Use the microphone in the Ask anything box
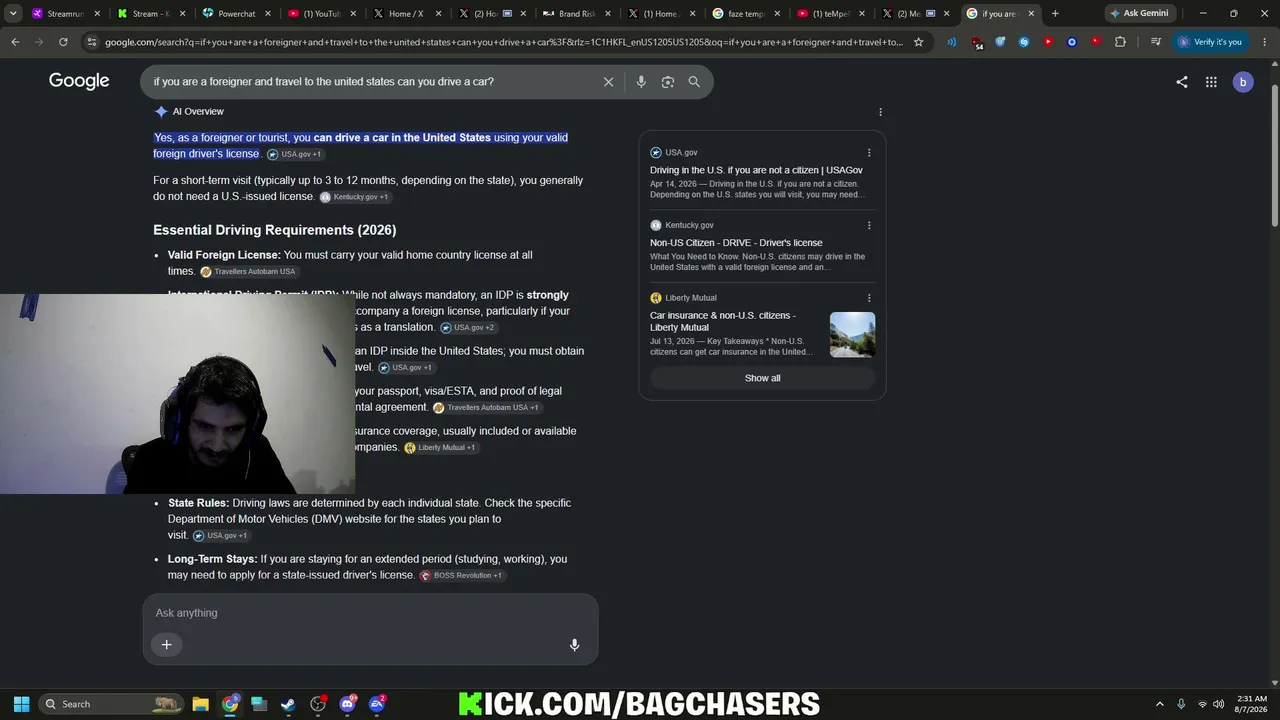 click(x=574, y=645)
